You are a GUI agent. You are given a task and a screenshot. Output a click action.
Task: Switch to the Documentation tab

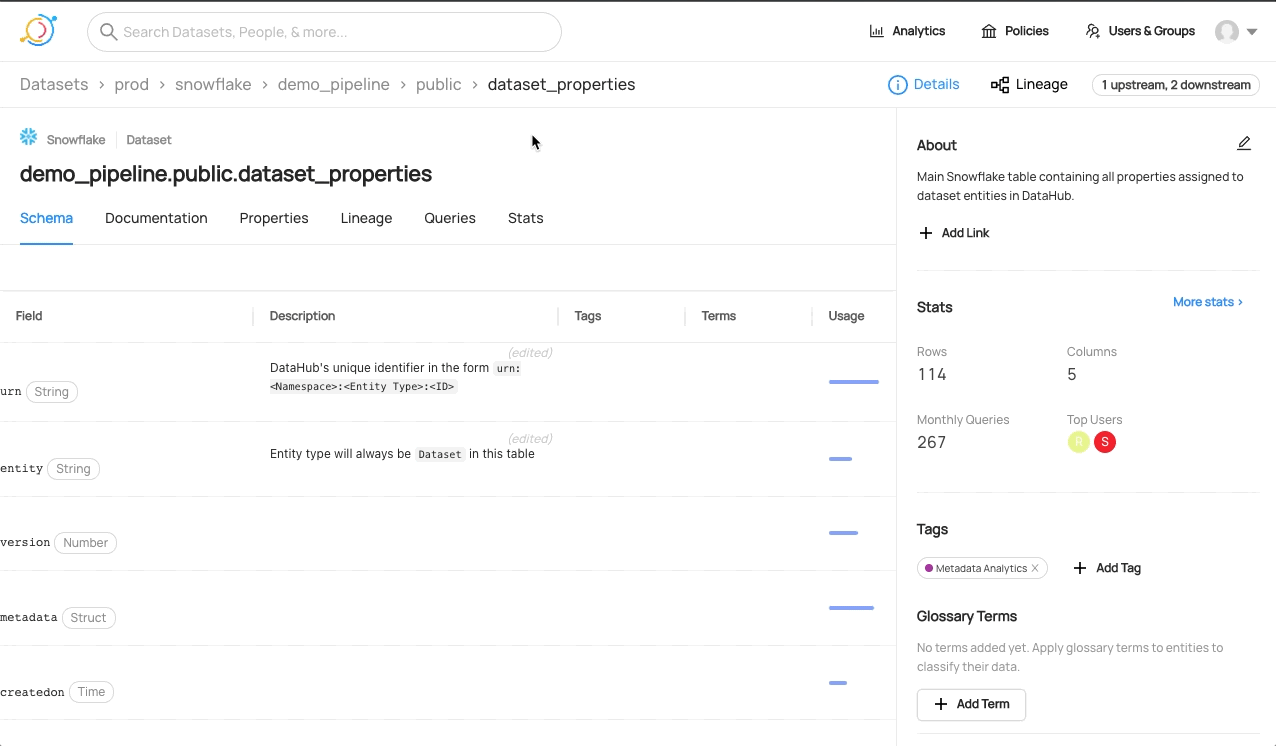click(156, 218)
